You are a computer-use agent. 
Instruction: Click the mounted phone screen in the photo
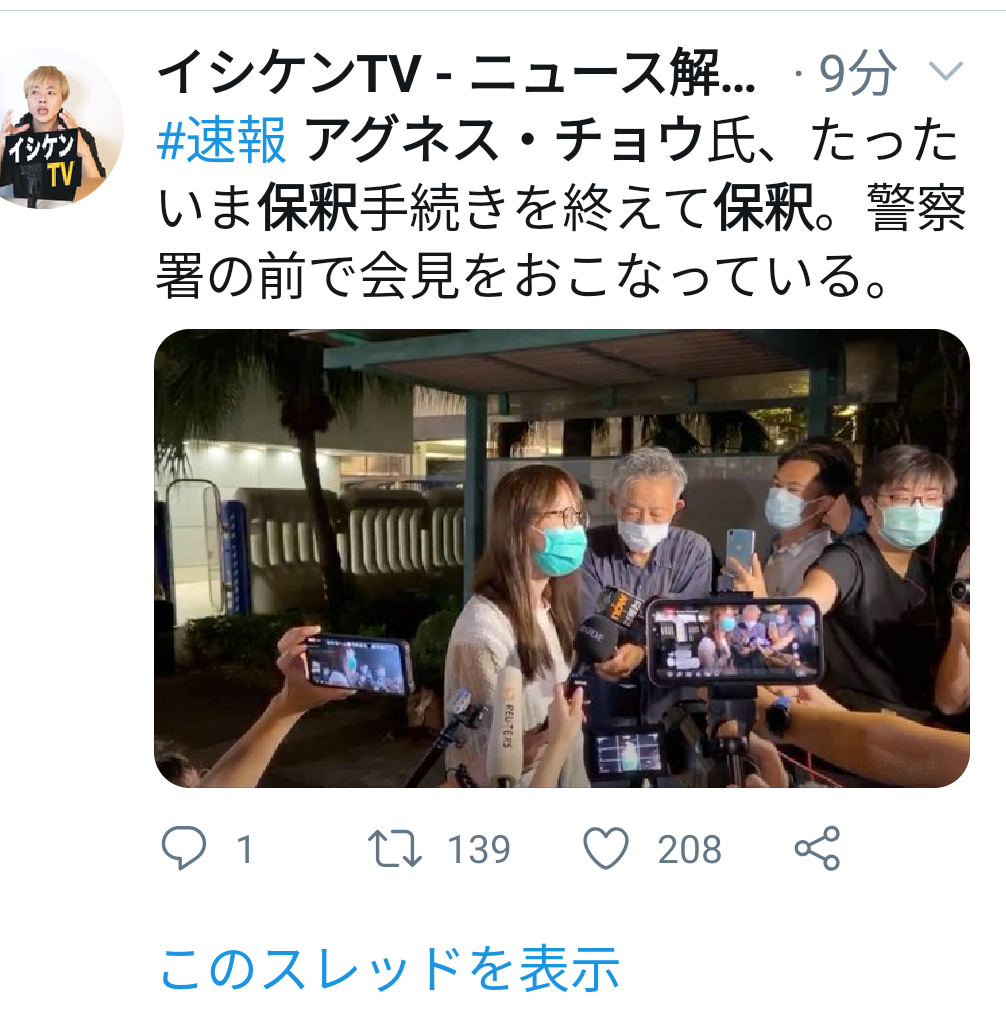(734, 641)
